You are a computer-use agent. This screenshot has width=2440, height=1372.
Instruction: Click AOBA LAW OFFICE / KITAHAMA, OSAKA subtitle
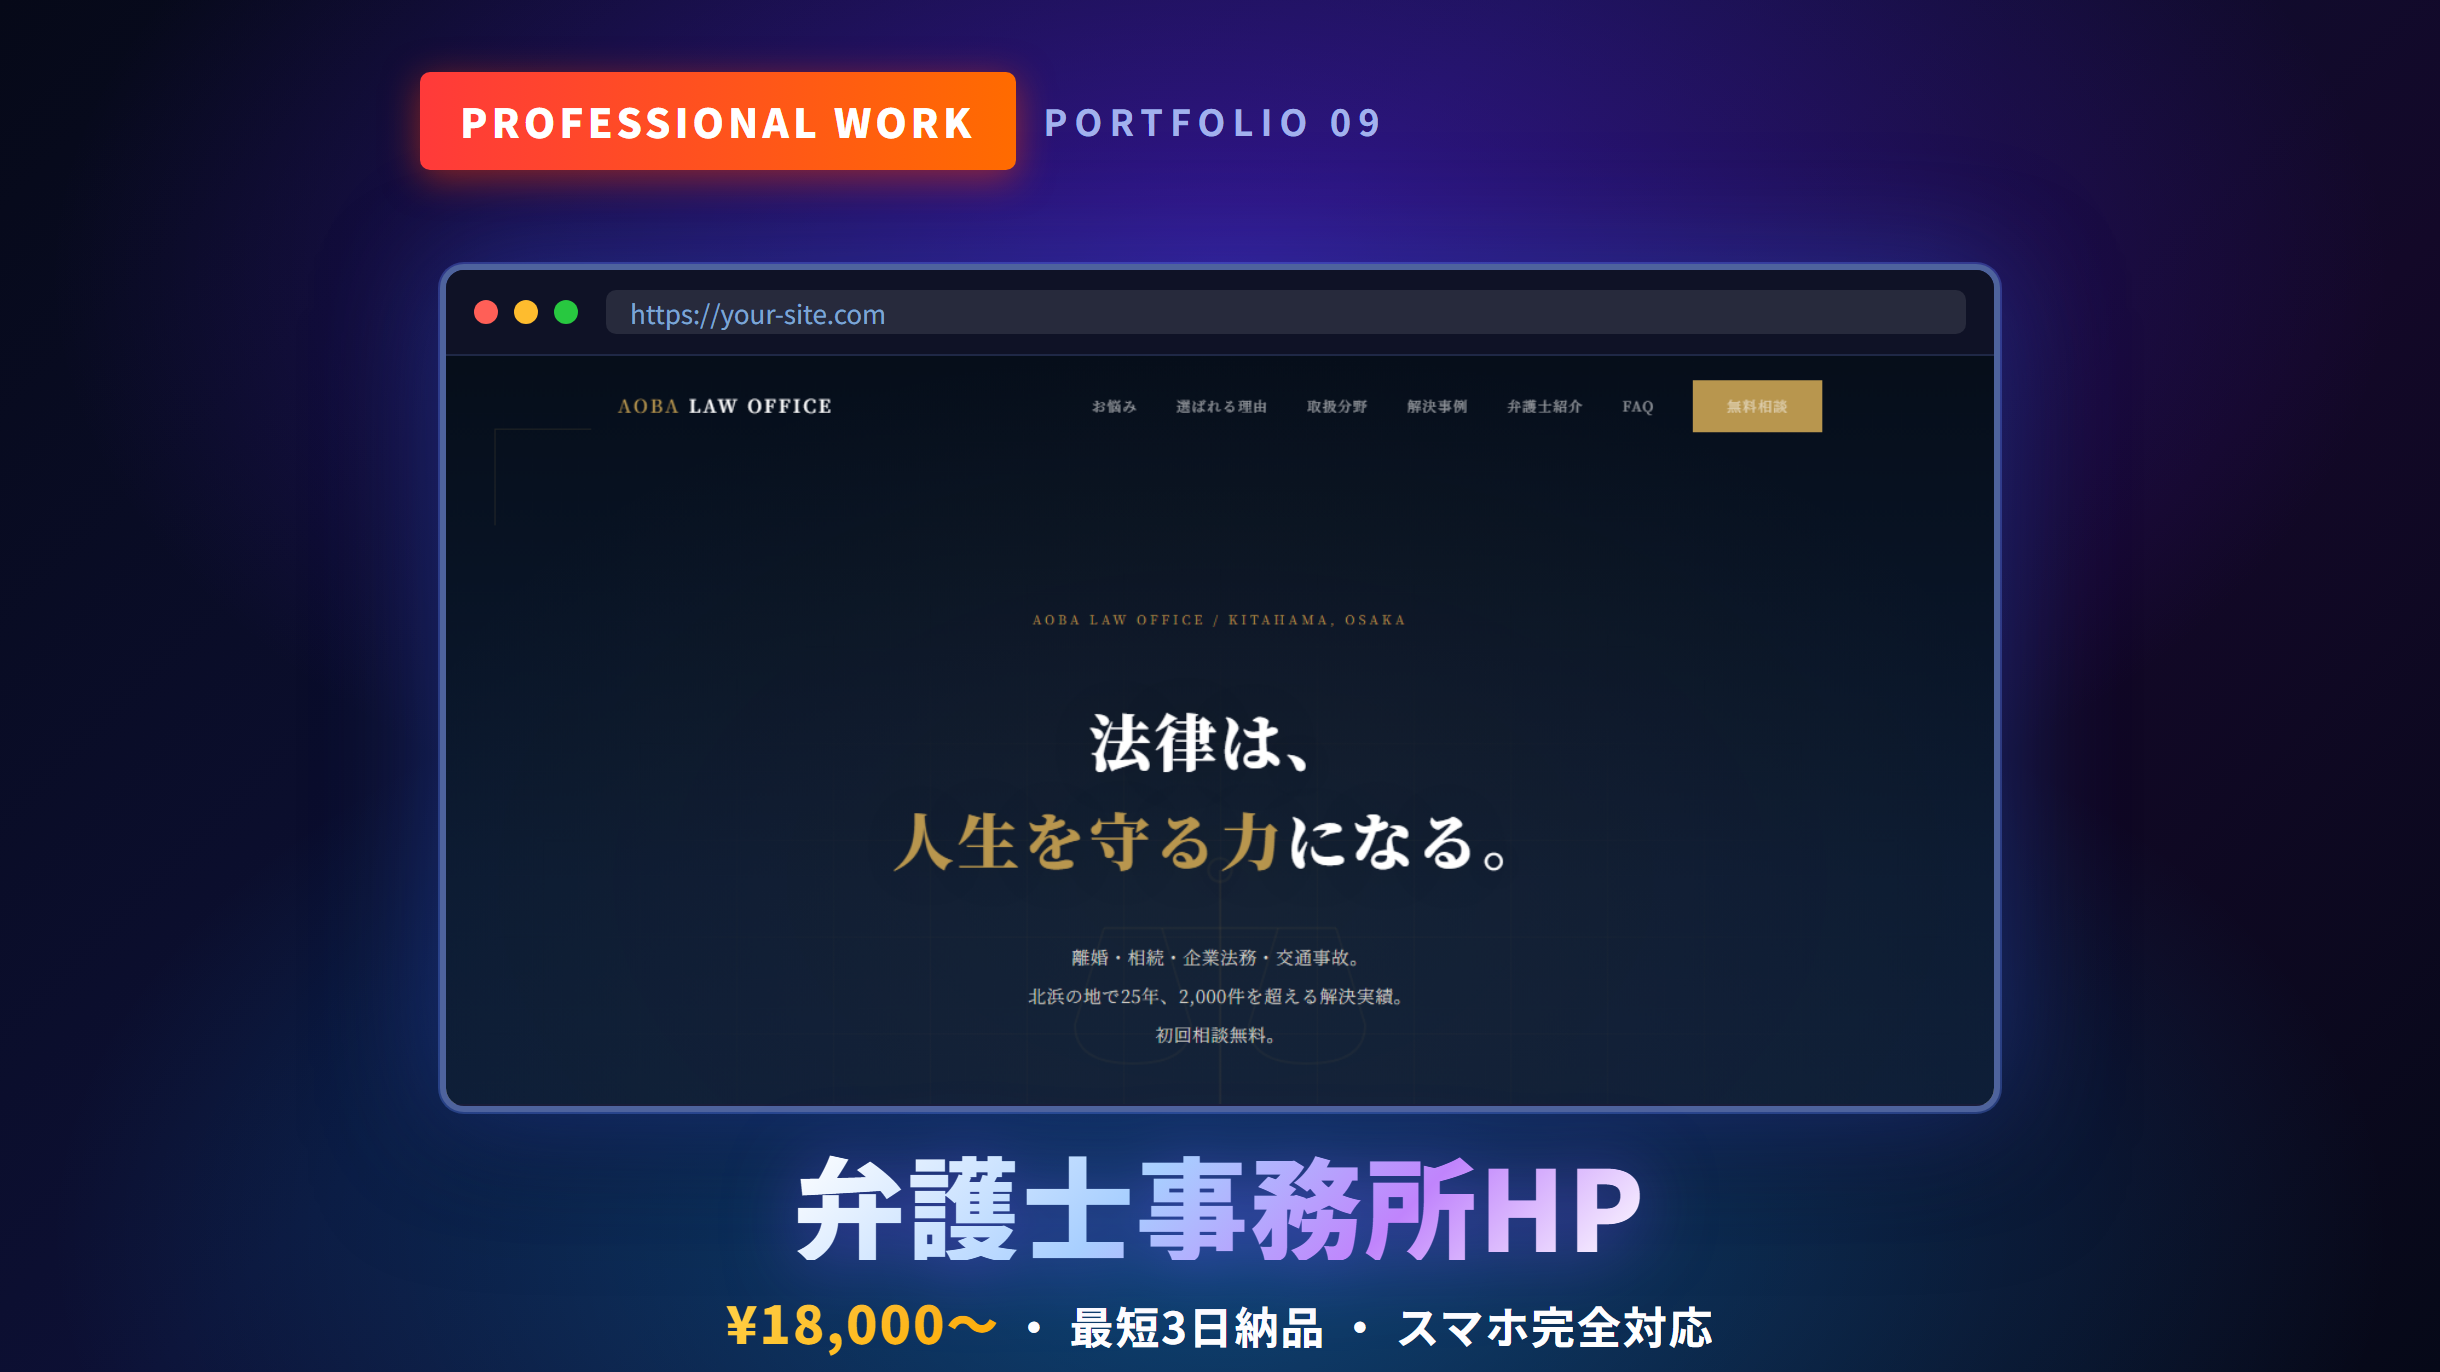point(1218,620)
